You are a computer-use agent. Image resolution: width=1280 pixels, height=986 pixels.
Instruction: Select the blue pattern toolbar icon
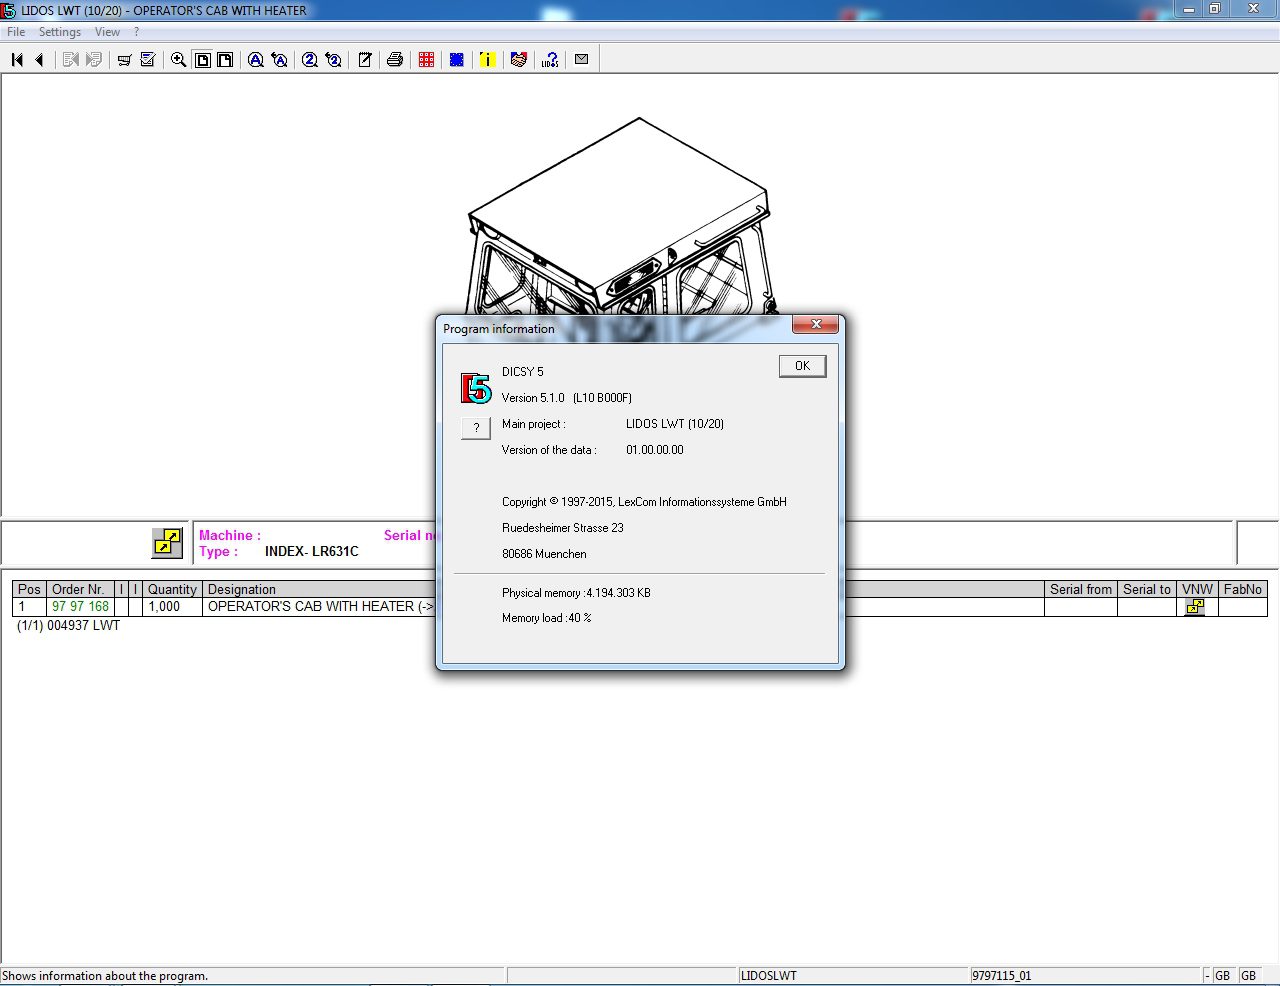coord(456,59)
